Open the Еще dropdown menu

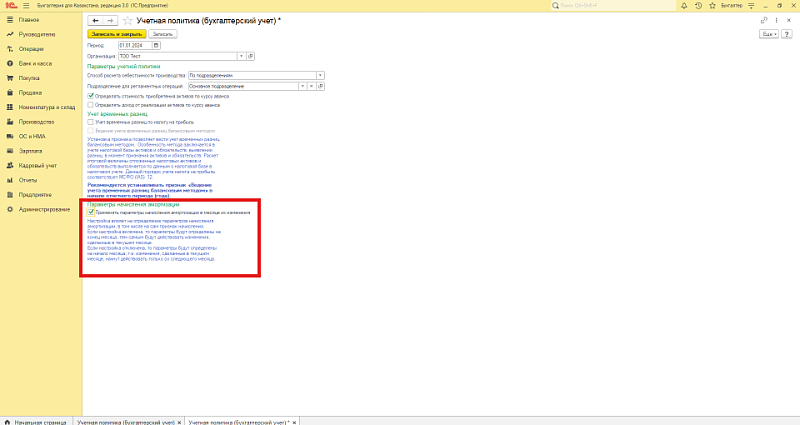click(768, 33)
